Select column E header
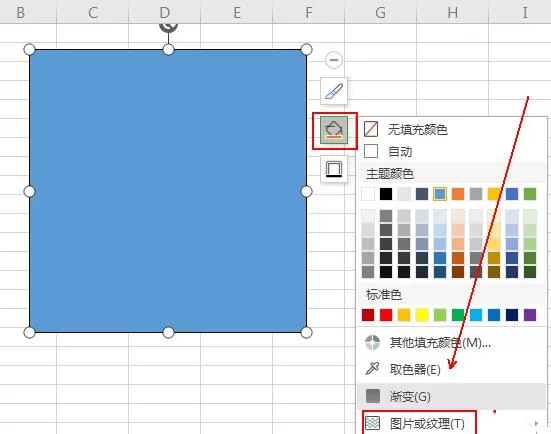Viewport: 551px width, 434px height. click(236, 13)
